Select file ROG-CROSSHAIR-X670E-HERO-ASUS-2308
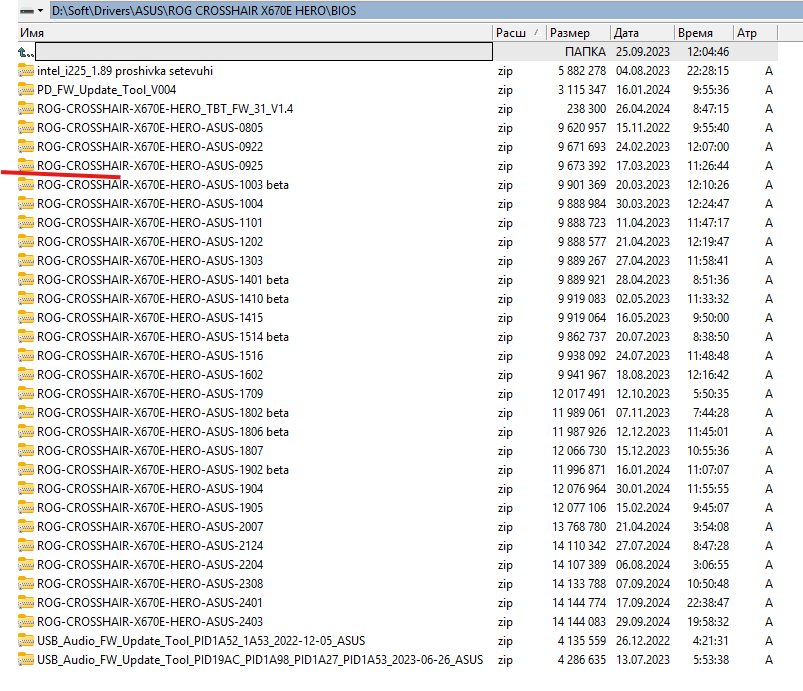 pos(150,583)
